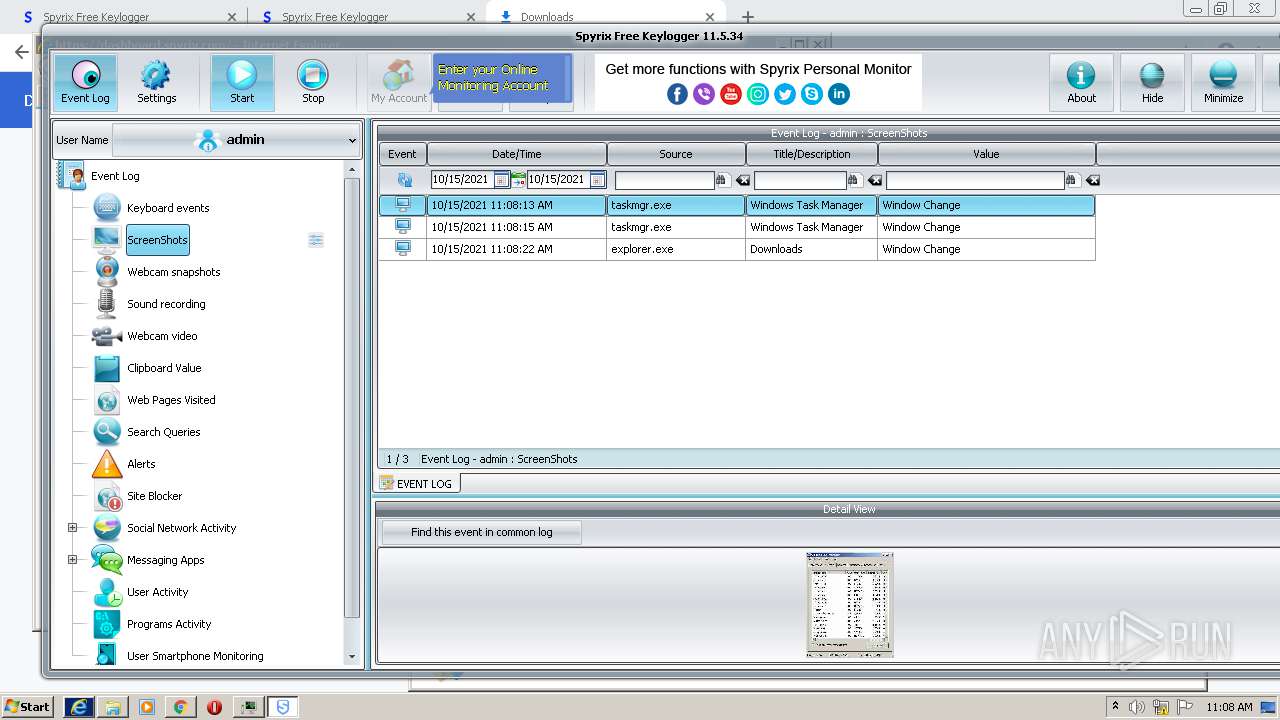Image resolution: width=1280 pixels, height=720 pixels.
Task: Open the Instagram social icon
Action: coord(758,94)
